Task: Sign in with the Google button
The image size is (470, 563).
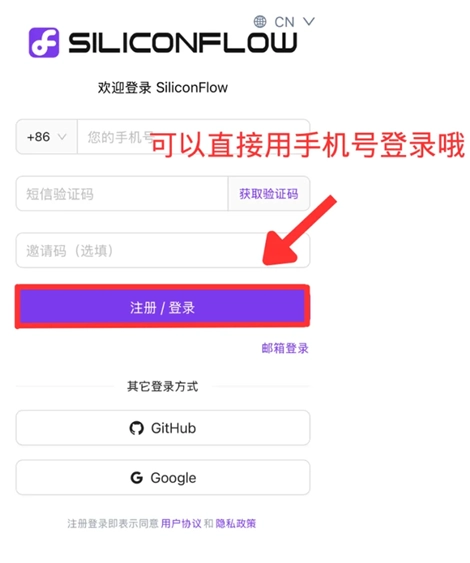Action: pos(163,478)
